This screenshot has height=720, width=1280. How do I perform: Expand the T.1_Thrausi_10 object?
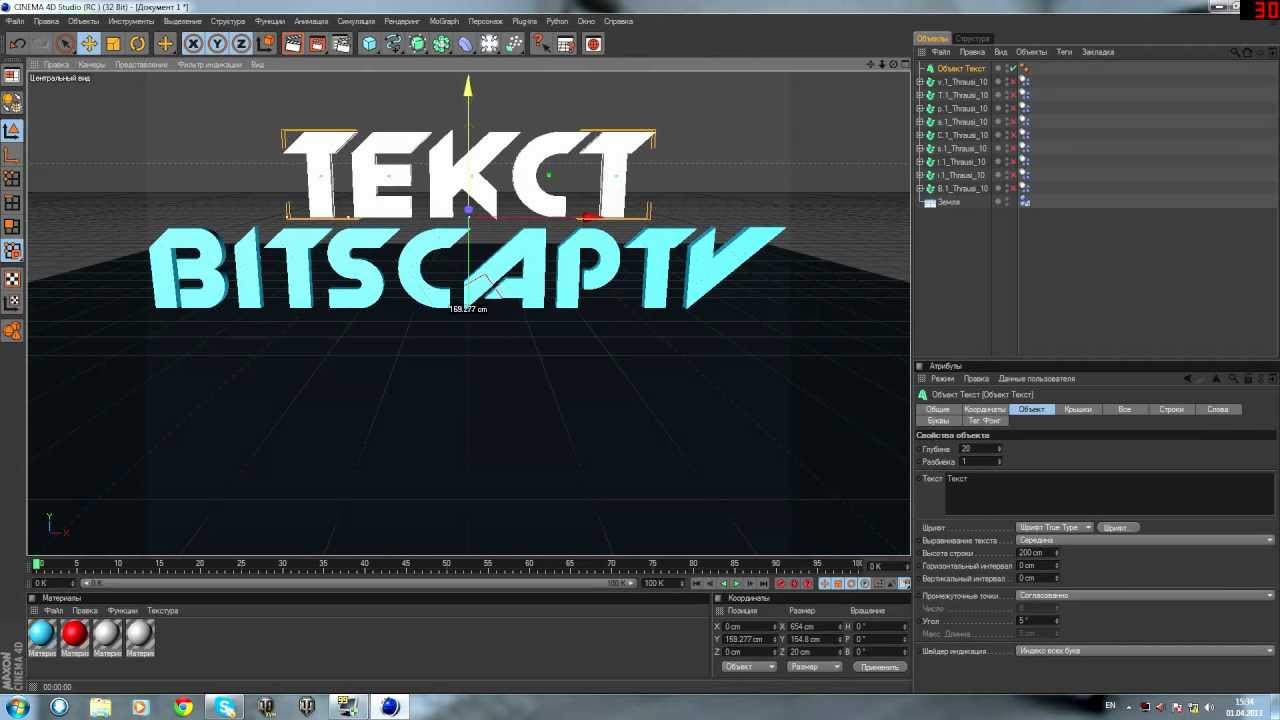[x=921, y=95]
